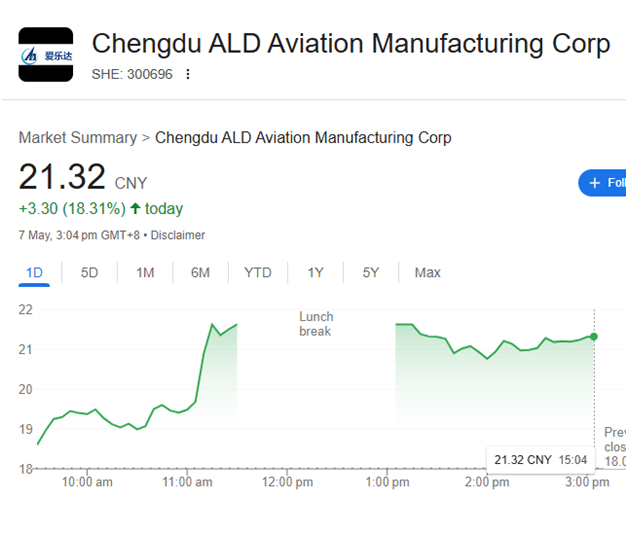The height and width of the screenshot is (533, 643).
Task: Click the Lunch break label on chart
Action: click(x=315, y=324)
